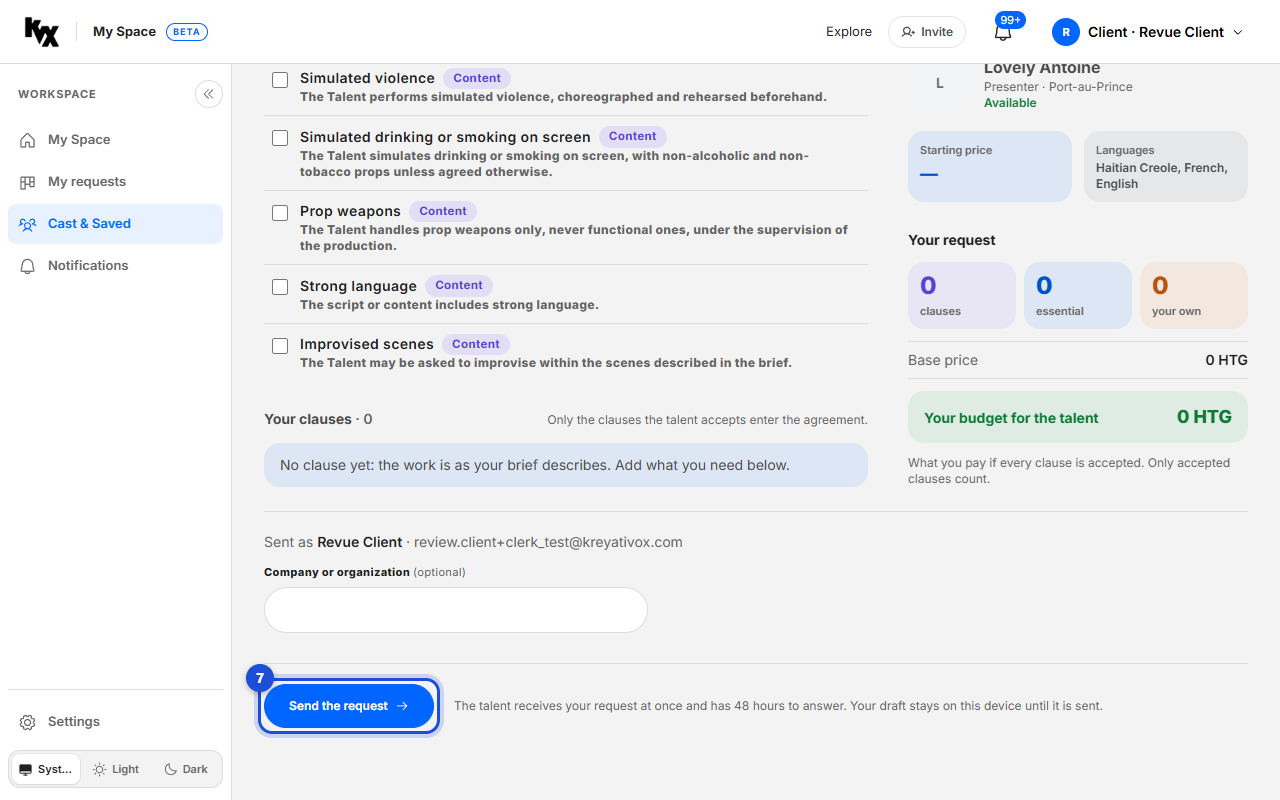Open Settings in the sidebar

pos(115,722)
